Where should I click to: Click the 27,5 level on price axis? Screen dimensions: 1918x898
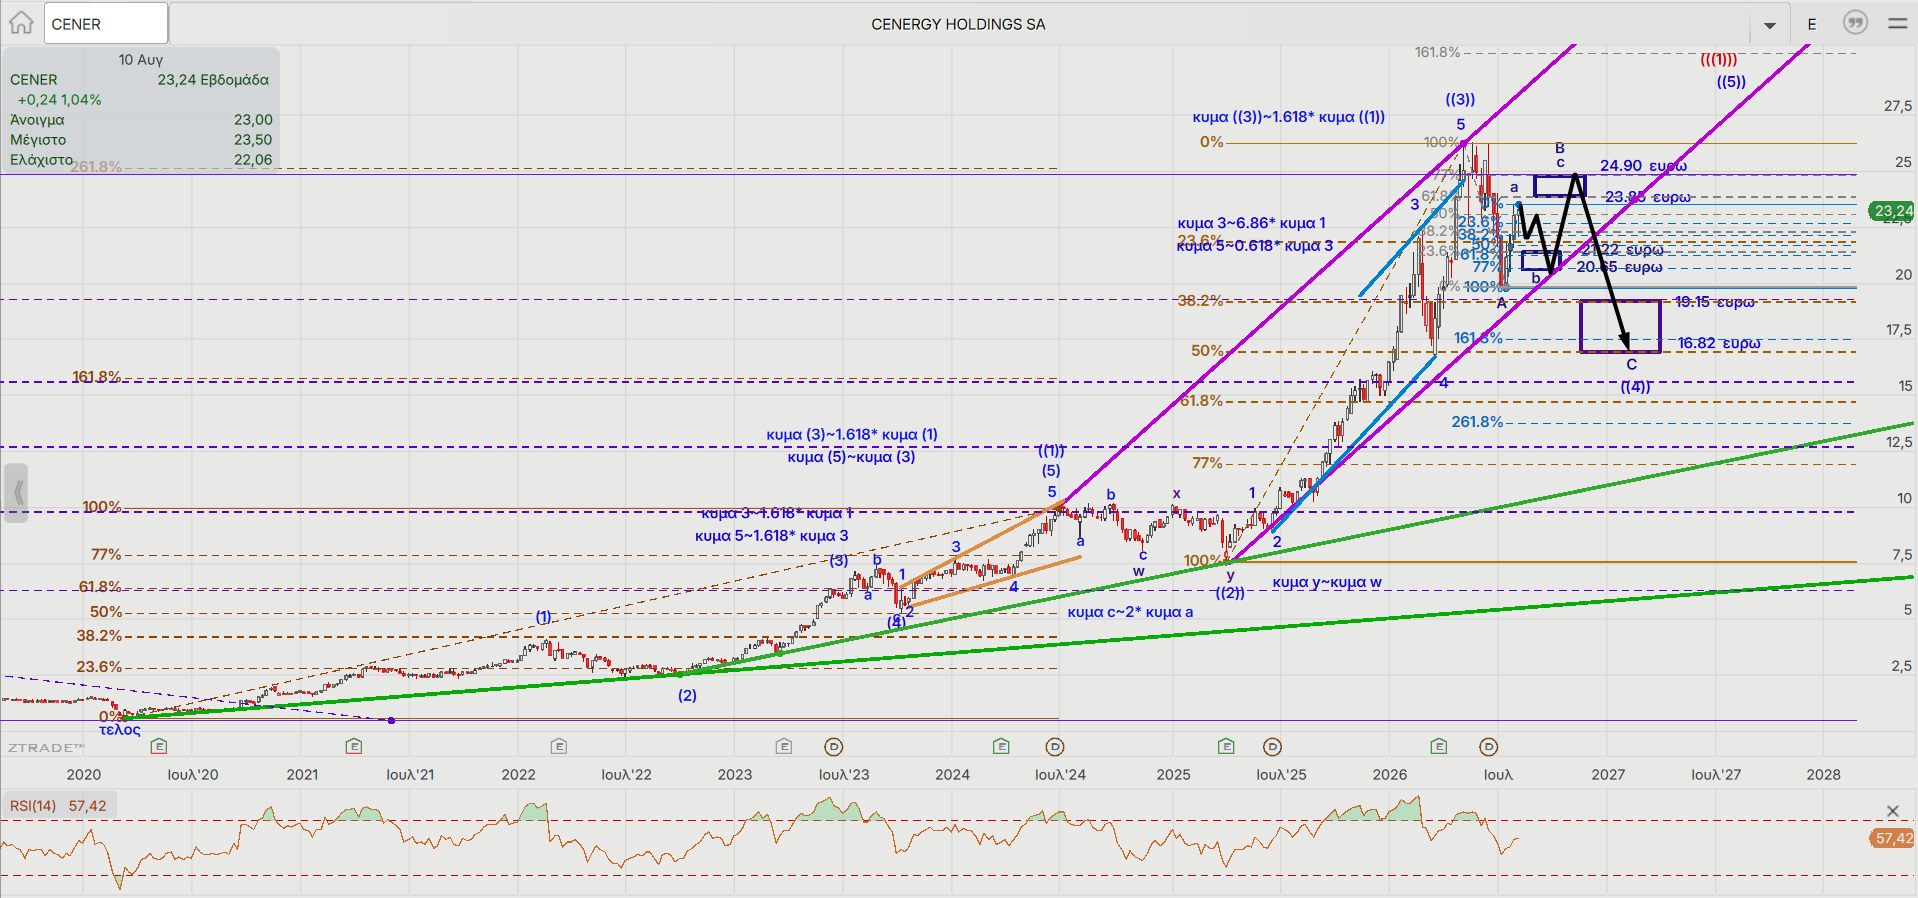(x=1898, y=106)
